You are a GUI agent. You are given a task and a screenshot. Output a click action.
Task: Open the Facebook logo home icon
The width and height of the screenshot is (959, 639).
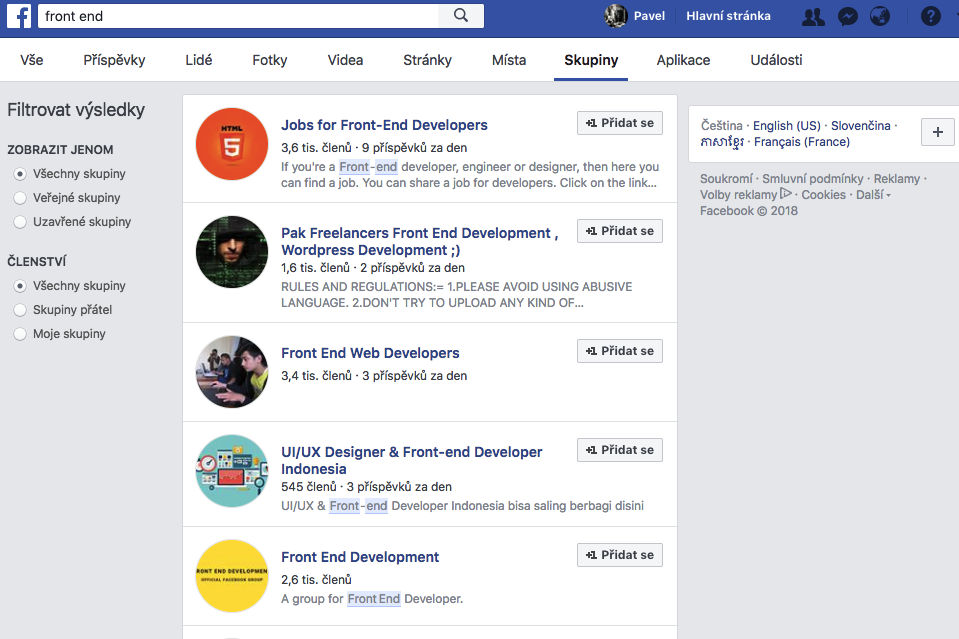click(19, 16)
